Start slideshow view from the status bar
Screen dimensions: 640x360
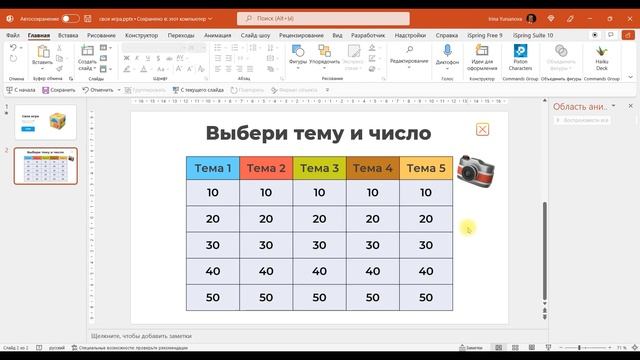coord(548,347)
